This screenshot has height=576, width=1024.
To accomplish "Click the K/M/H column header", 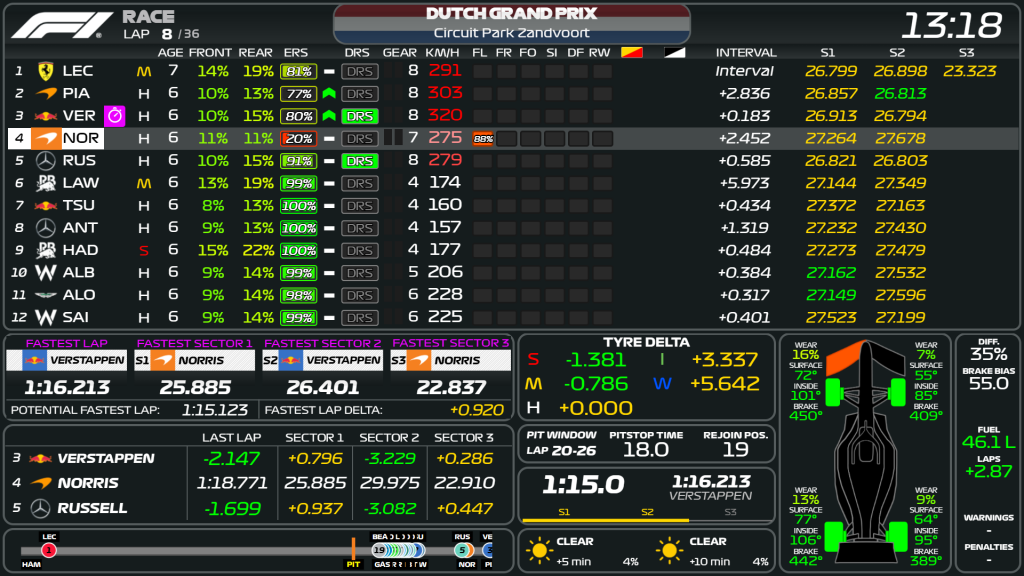I will click(x=442, y=53).
